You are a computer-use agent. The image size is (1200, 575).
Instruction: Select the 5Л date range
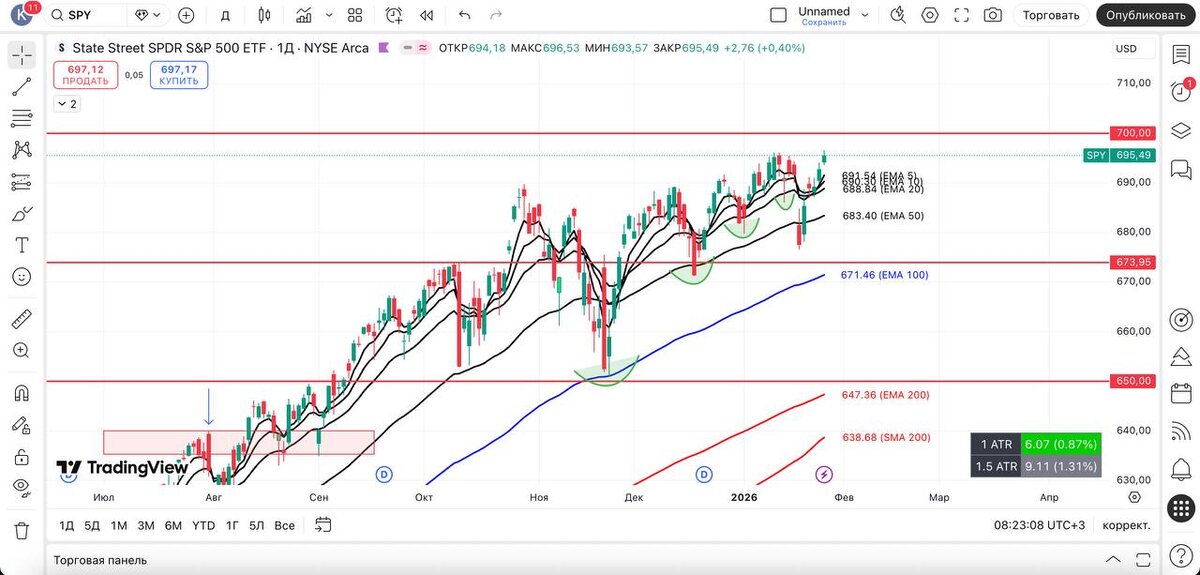257,525
